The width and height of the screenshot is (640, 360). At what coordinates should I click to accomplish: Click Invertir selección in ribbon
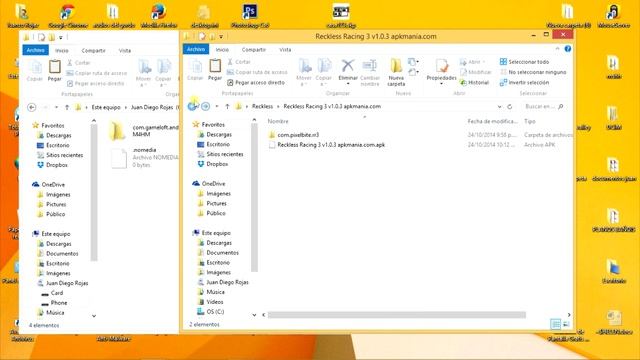pyautogui.click(x=524, y=82)
